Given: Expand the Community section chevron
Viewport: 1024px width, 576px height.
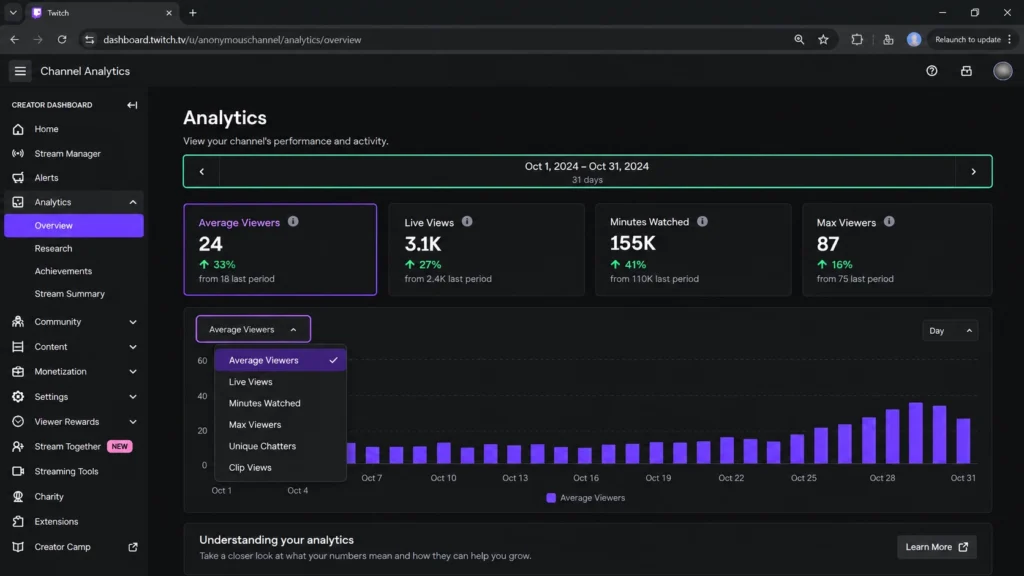Looking at the screenshot, I should [x=133, y=322].
